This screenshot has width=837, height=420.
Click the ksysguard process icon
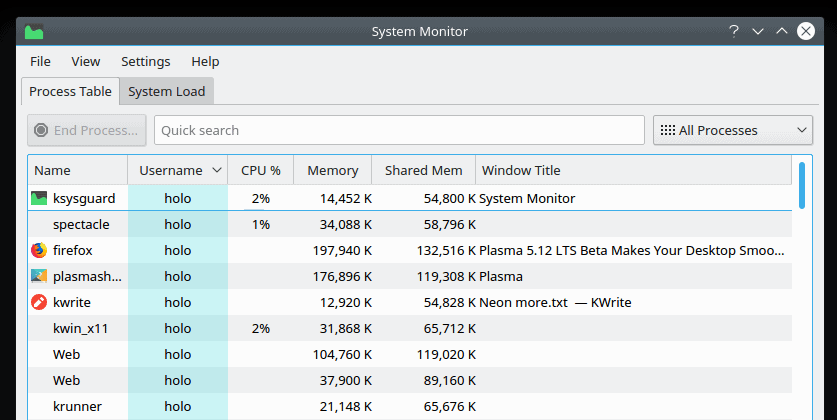pos(39,198)
